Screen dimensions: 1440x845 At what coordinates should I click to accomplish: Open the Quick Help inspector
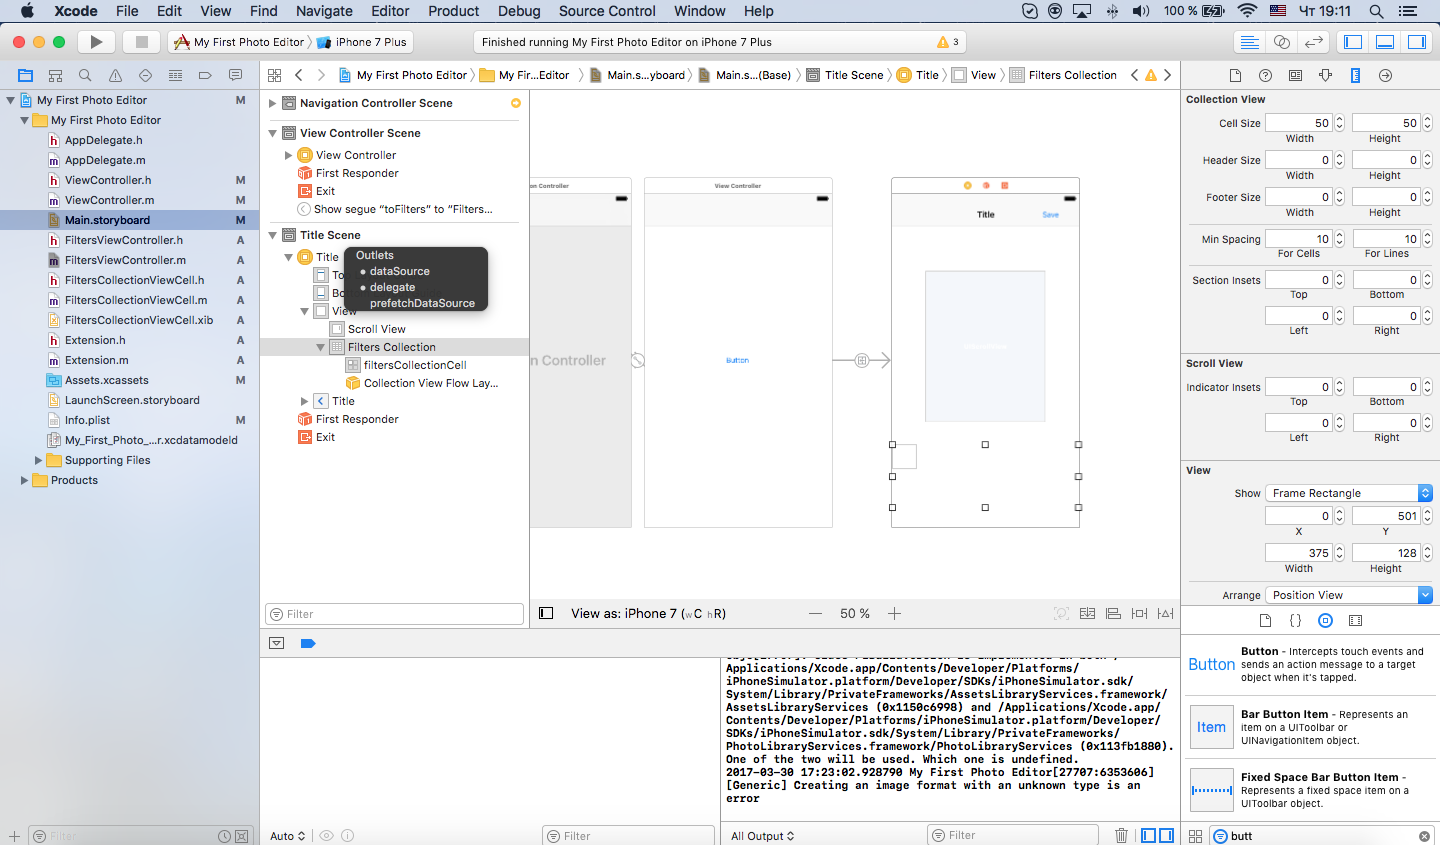coord(1265,75)
